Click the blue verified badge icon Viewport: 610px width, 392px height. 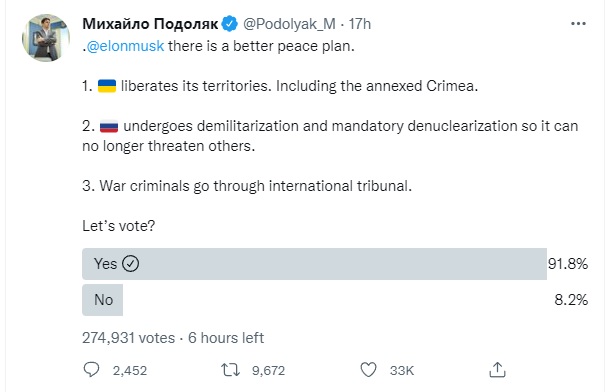click(230, 24)
